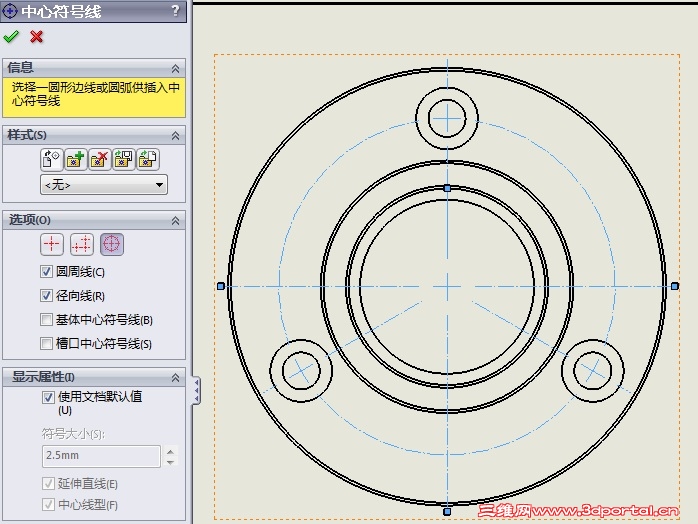The image size is (698, 524).
Task: Select the top bolt hole circle
Action: point(447,119)
